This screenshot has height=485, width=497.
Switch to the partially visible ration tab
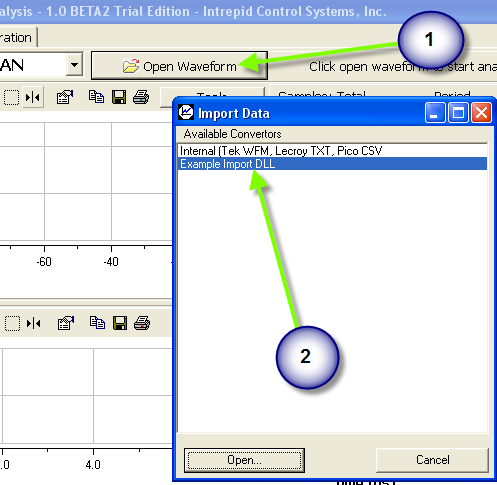tap(17, 37)
